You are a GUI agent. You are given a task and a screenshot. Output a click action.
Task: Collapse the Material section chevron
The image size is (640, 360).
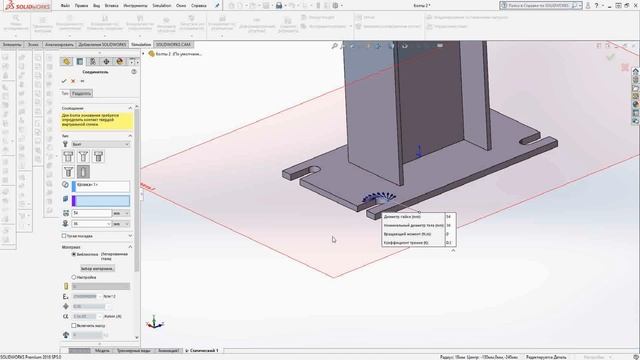[130, 247]
